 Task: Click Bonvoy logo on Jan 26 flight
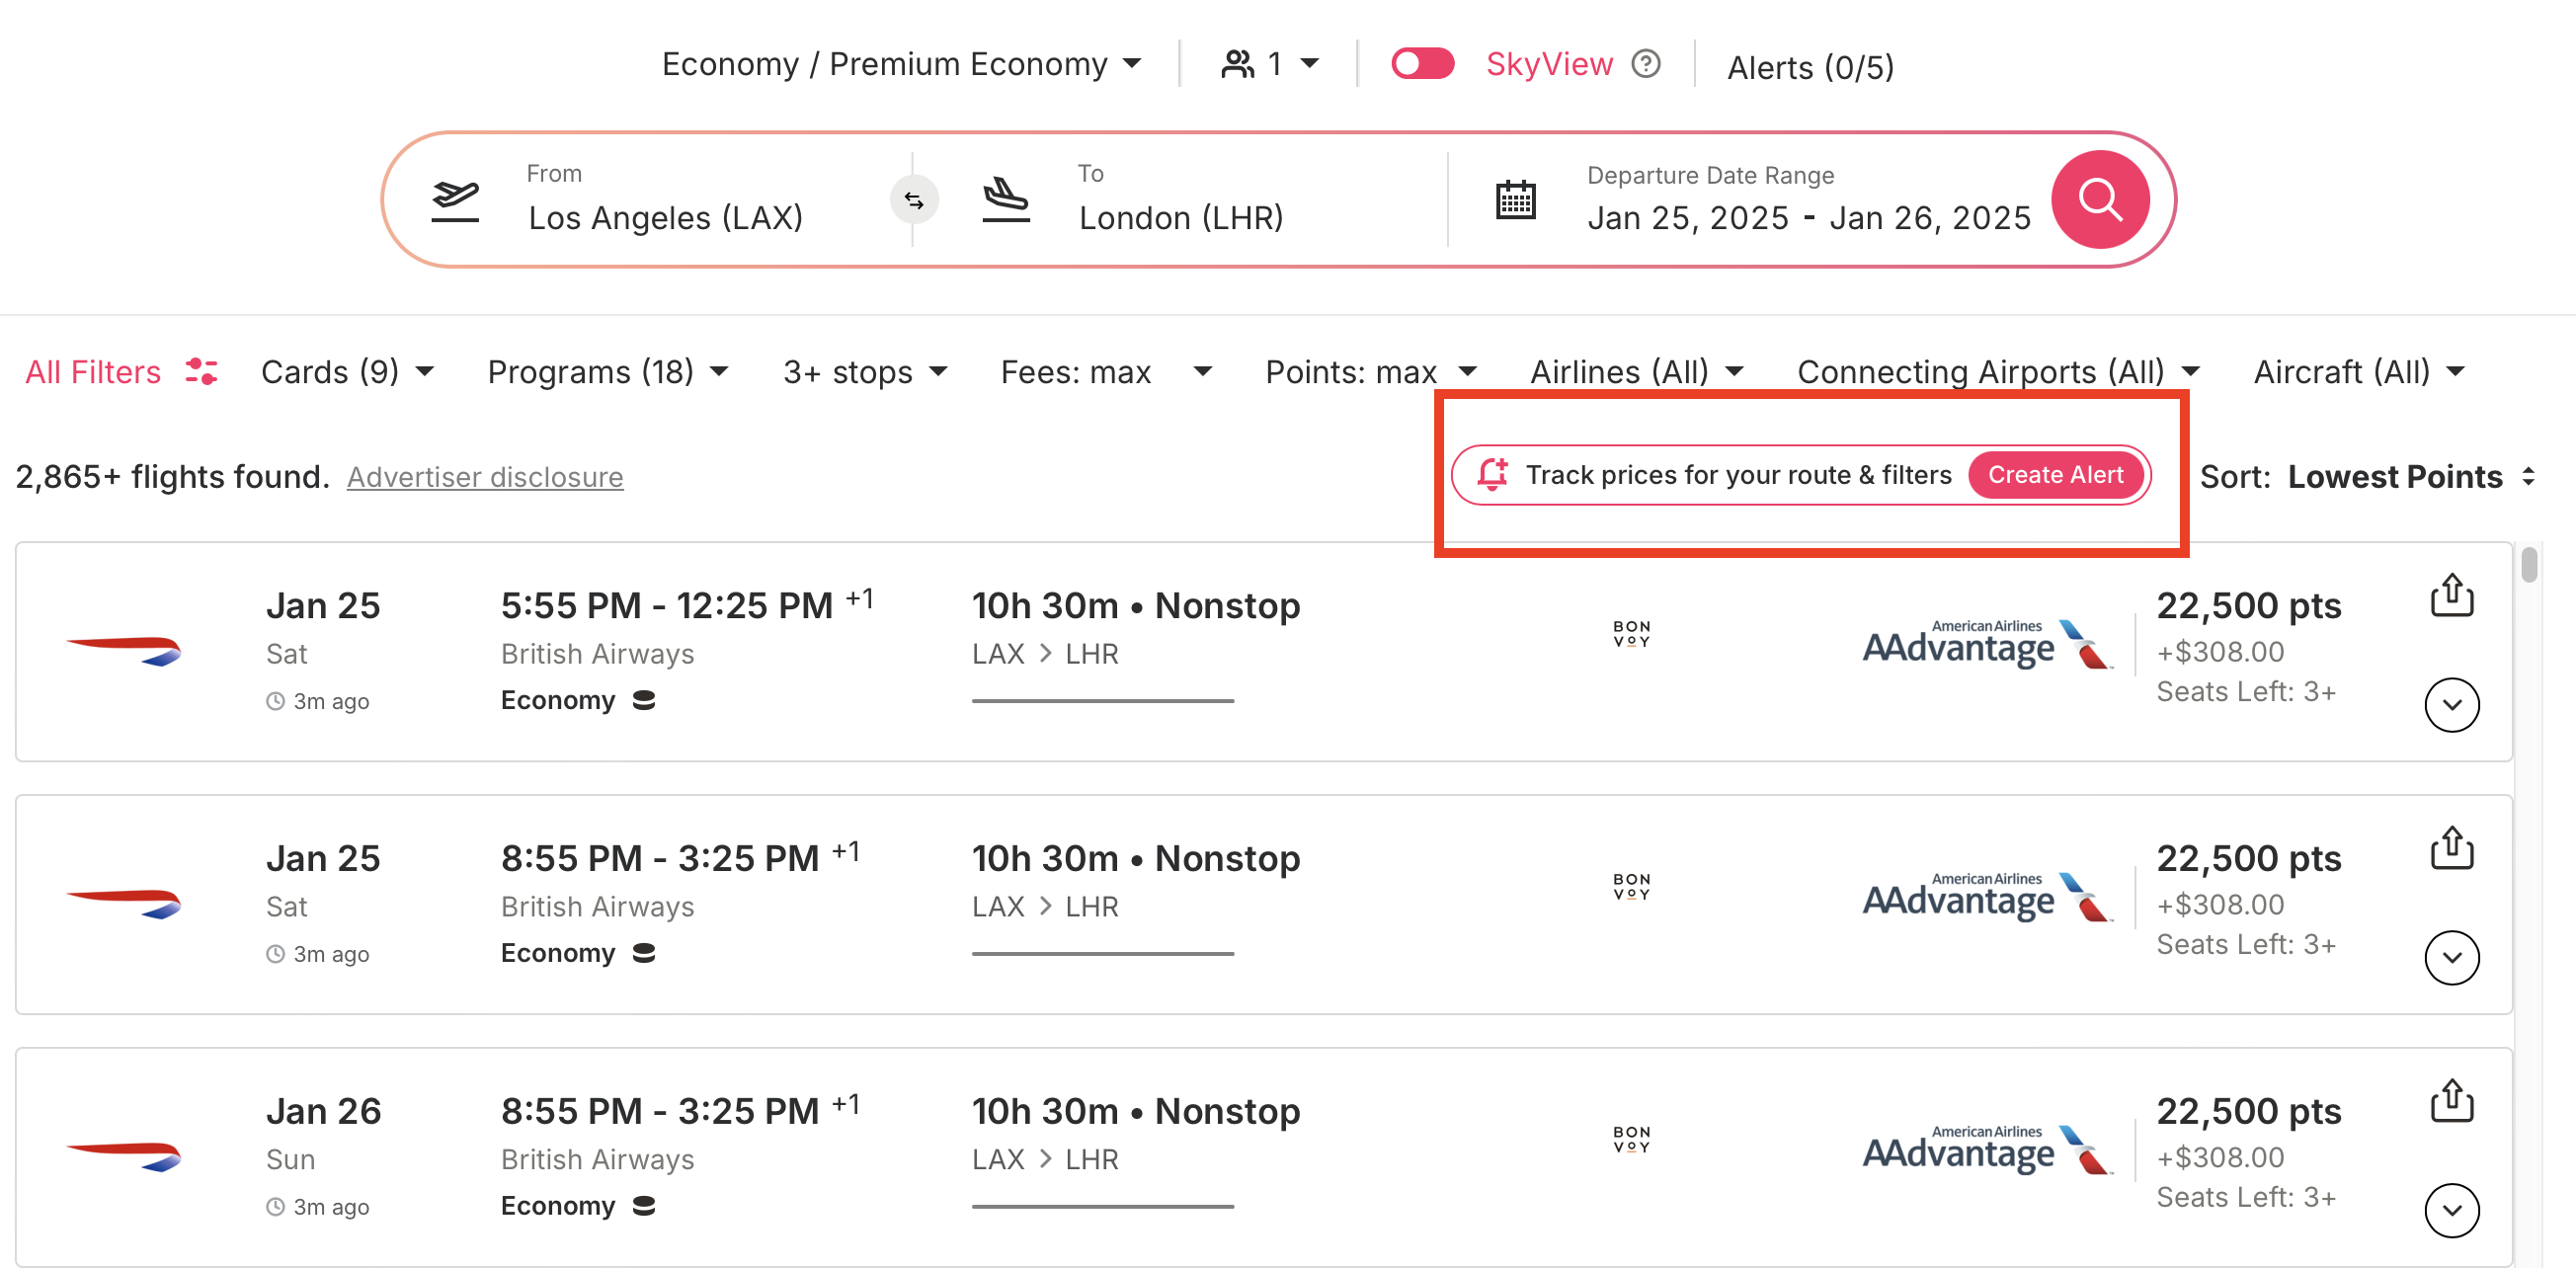point(1631,1140)
